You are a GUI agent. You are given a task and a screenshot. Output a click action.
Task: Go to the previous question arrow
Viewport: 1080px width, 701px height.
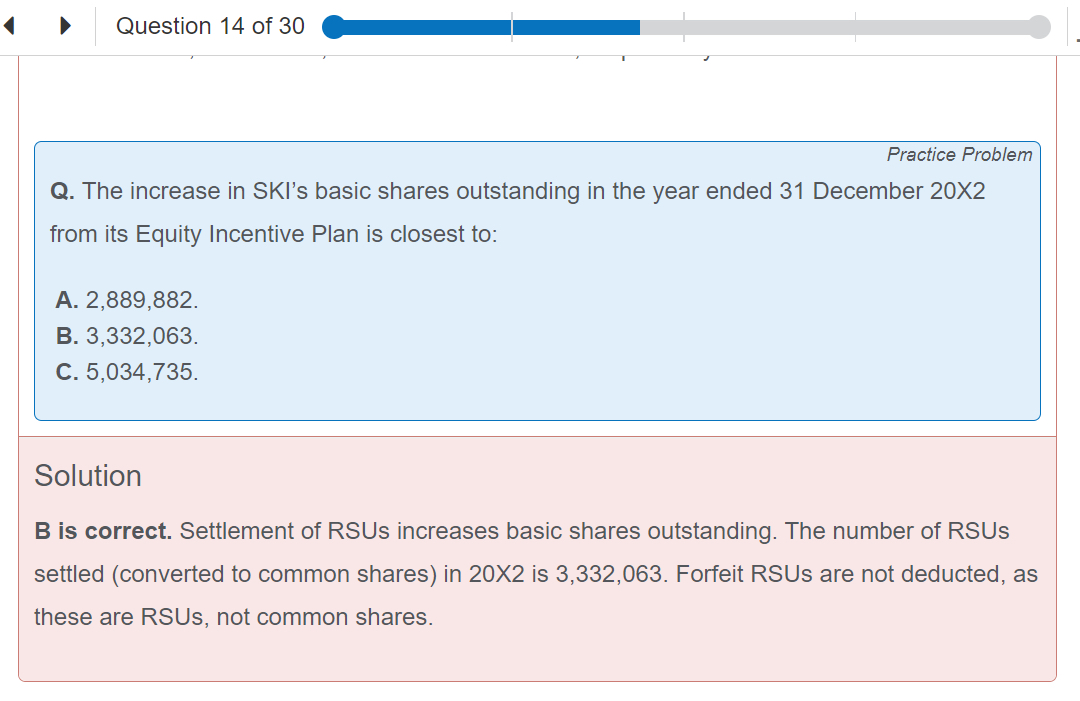[x=12, y=27]
